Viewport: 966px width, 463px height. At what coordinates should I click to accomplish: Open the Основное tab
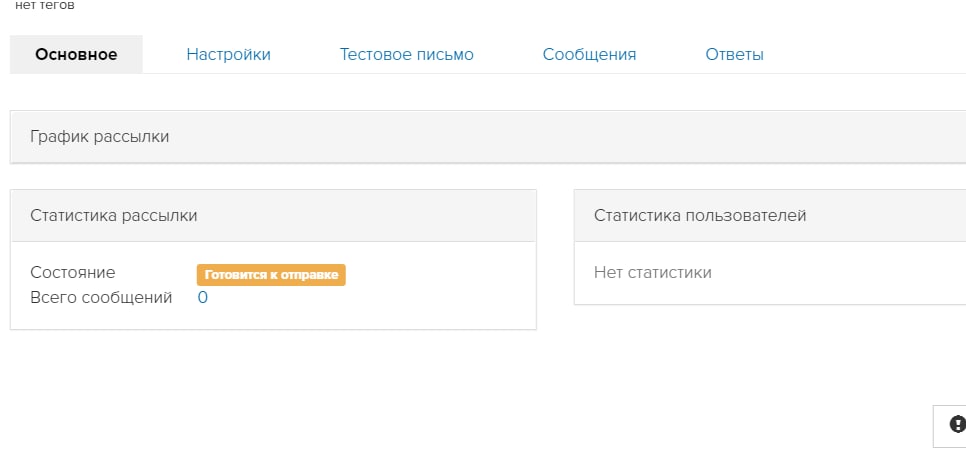point(76,54)
